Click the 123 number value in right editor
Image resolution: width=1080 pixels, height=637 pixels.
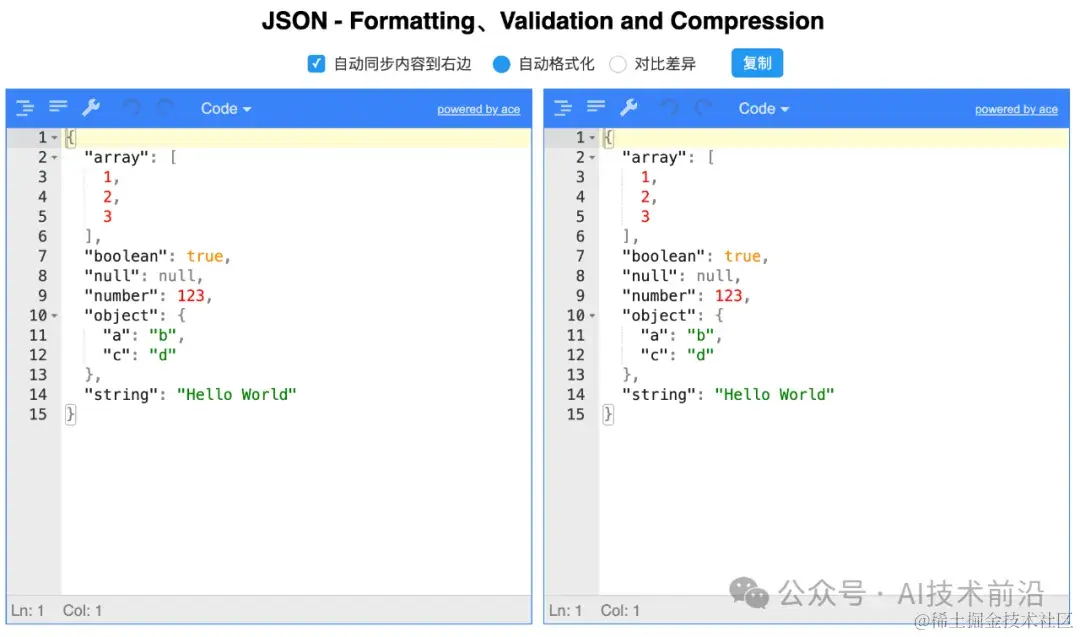point(728,296)
